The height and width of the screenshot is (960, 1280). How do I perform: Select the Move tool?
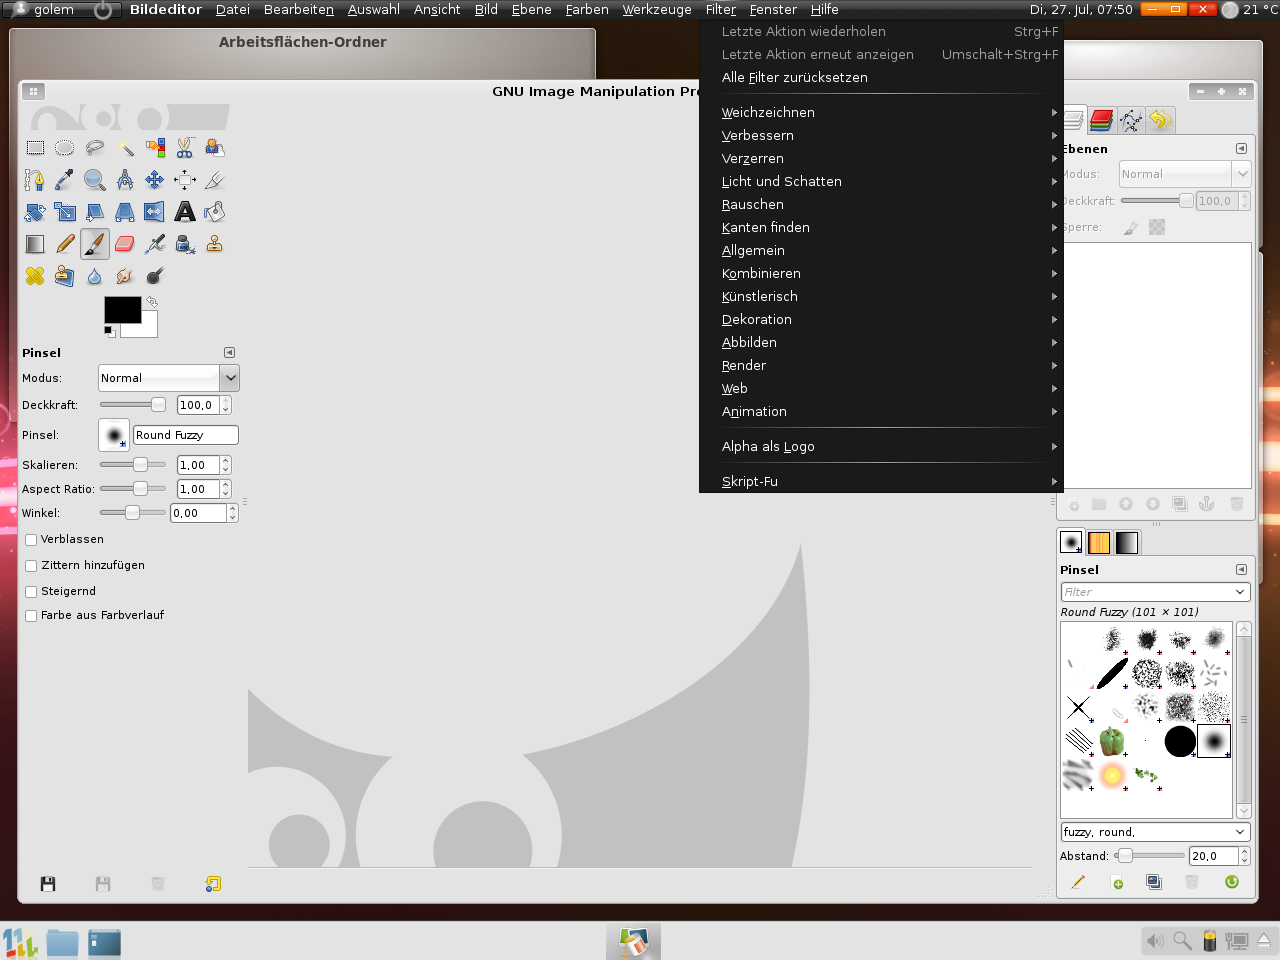[155, 180]
